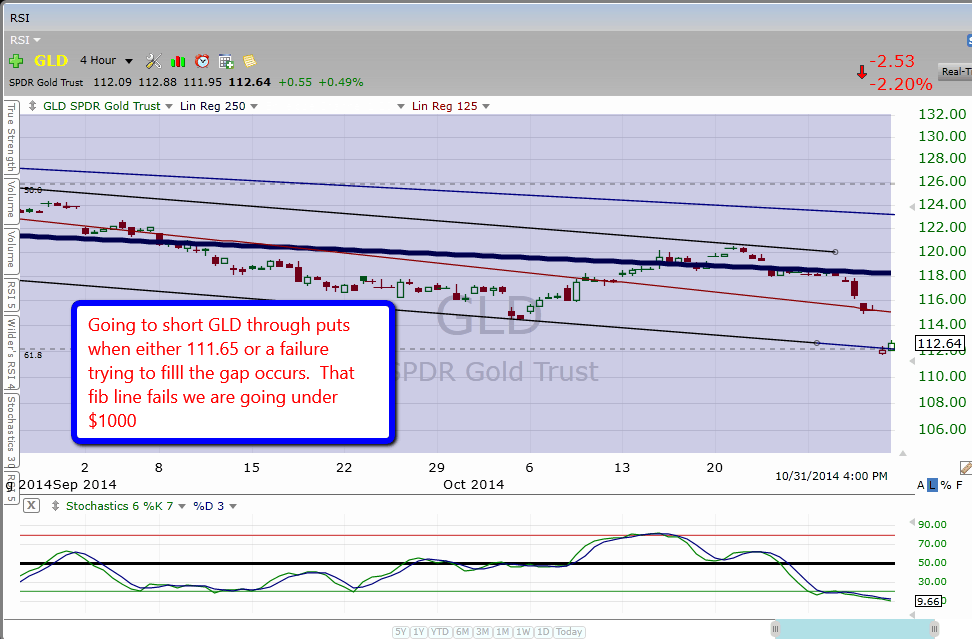Close the Stochastics pane with X icon
This screenshot has height=639, width=972.
[x=31, y=505]
